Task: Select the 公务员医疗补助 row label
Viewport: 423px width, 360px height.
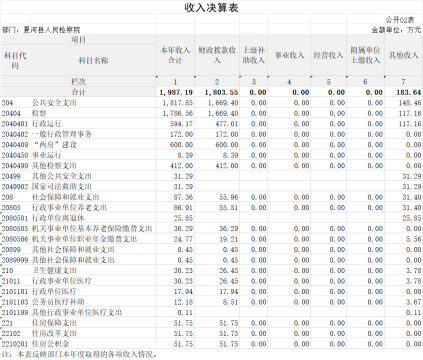Action: pyautogui.click(x=58, y=302)
